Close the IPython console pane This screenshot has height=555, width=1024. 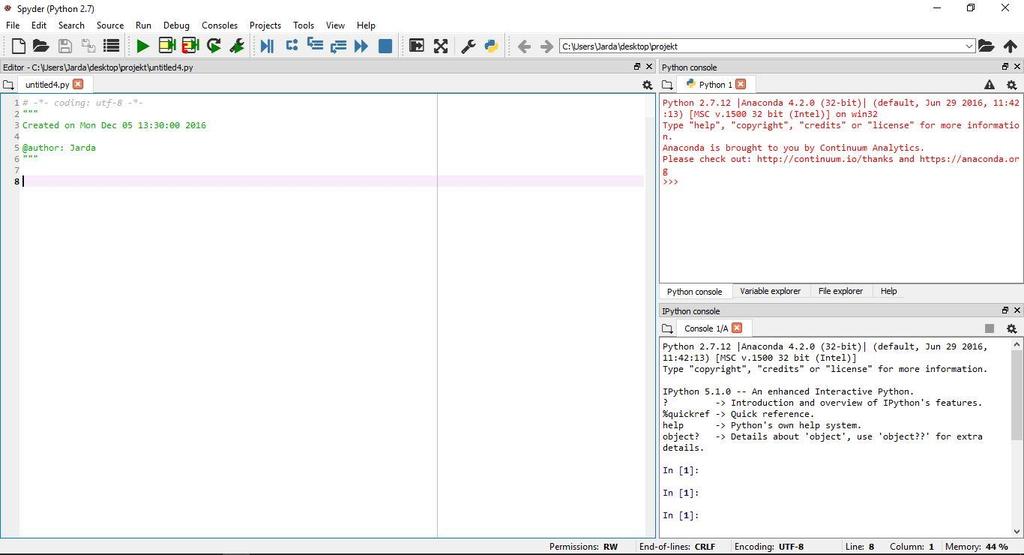pos(1017,310)
